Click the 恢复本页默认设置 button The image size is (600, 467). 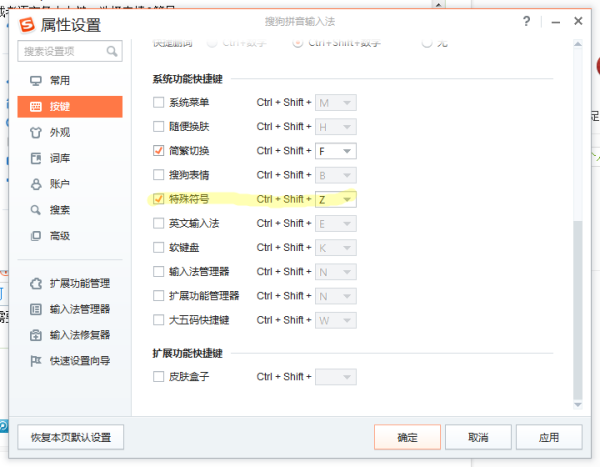71,437
